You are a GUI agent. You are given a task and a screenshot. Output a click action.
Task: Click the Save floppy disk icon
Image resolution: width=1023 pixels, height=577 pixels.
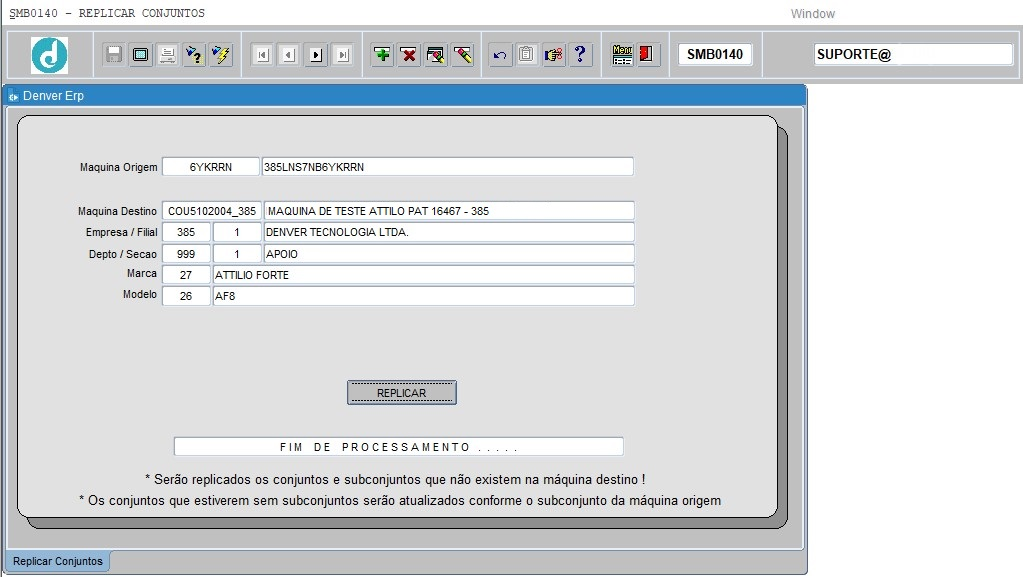114,55
